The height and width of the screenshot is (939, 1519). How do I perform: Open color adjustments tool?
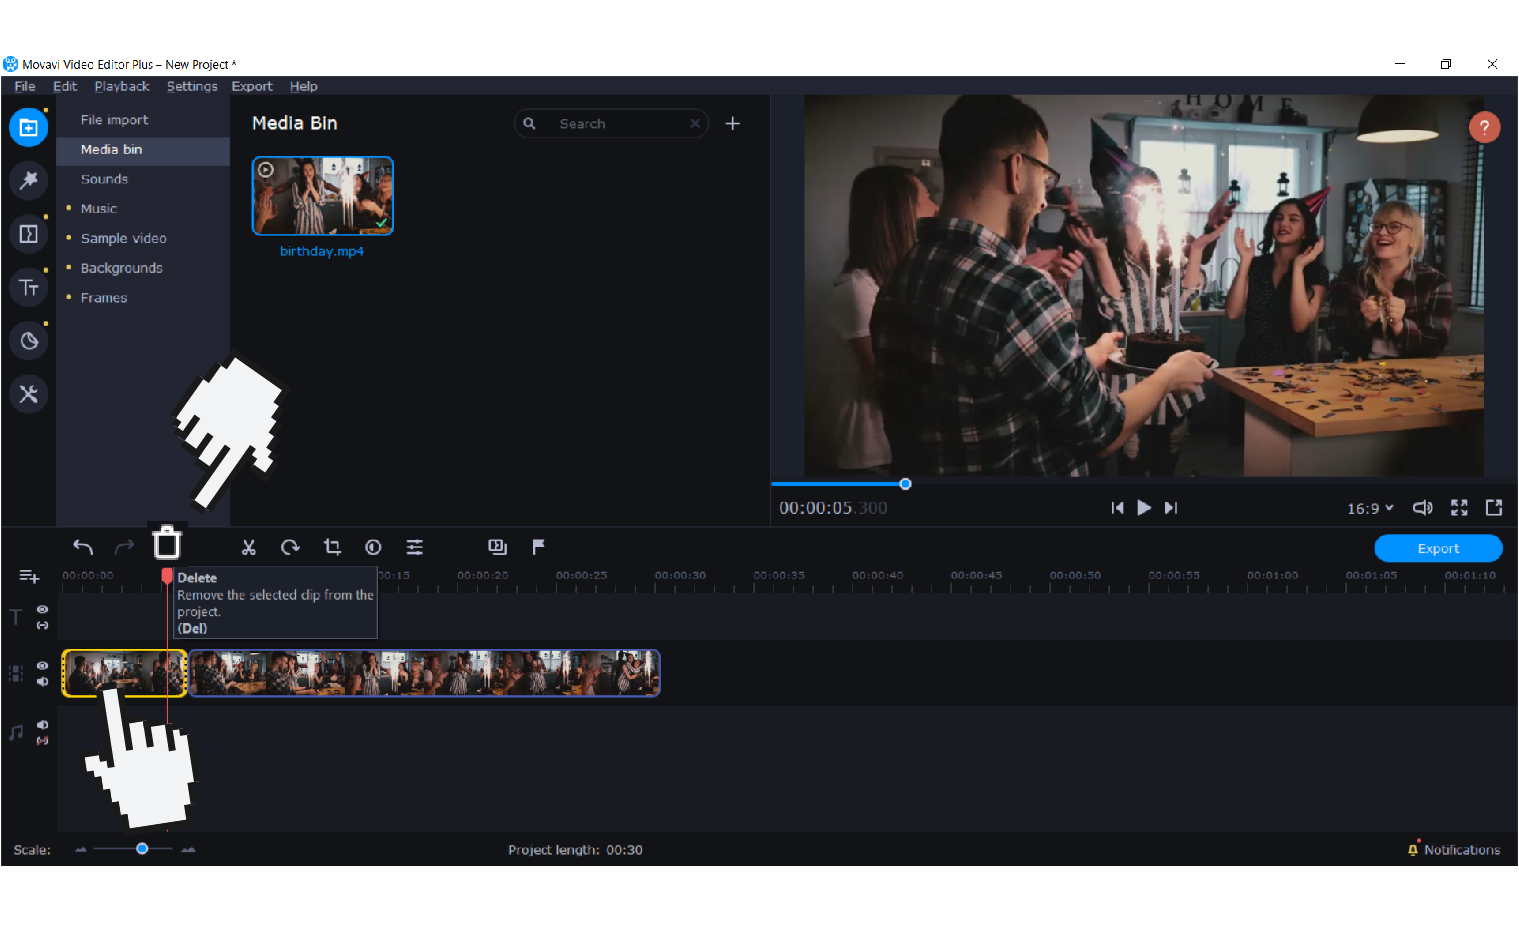coord(373,547)
